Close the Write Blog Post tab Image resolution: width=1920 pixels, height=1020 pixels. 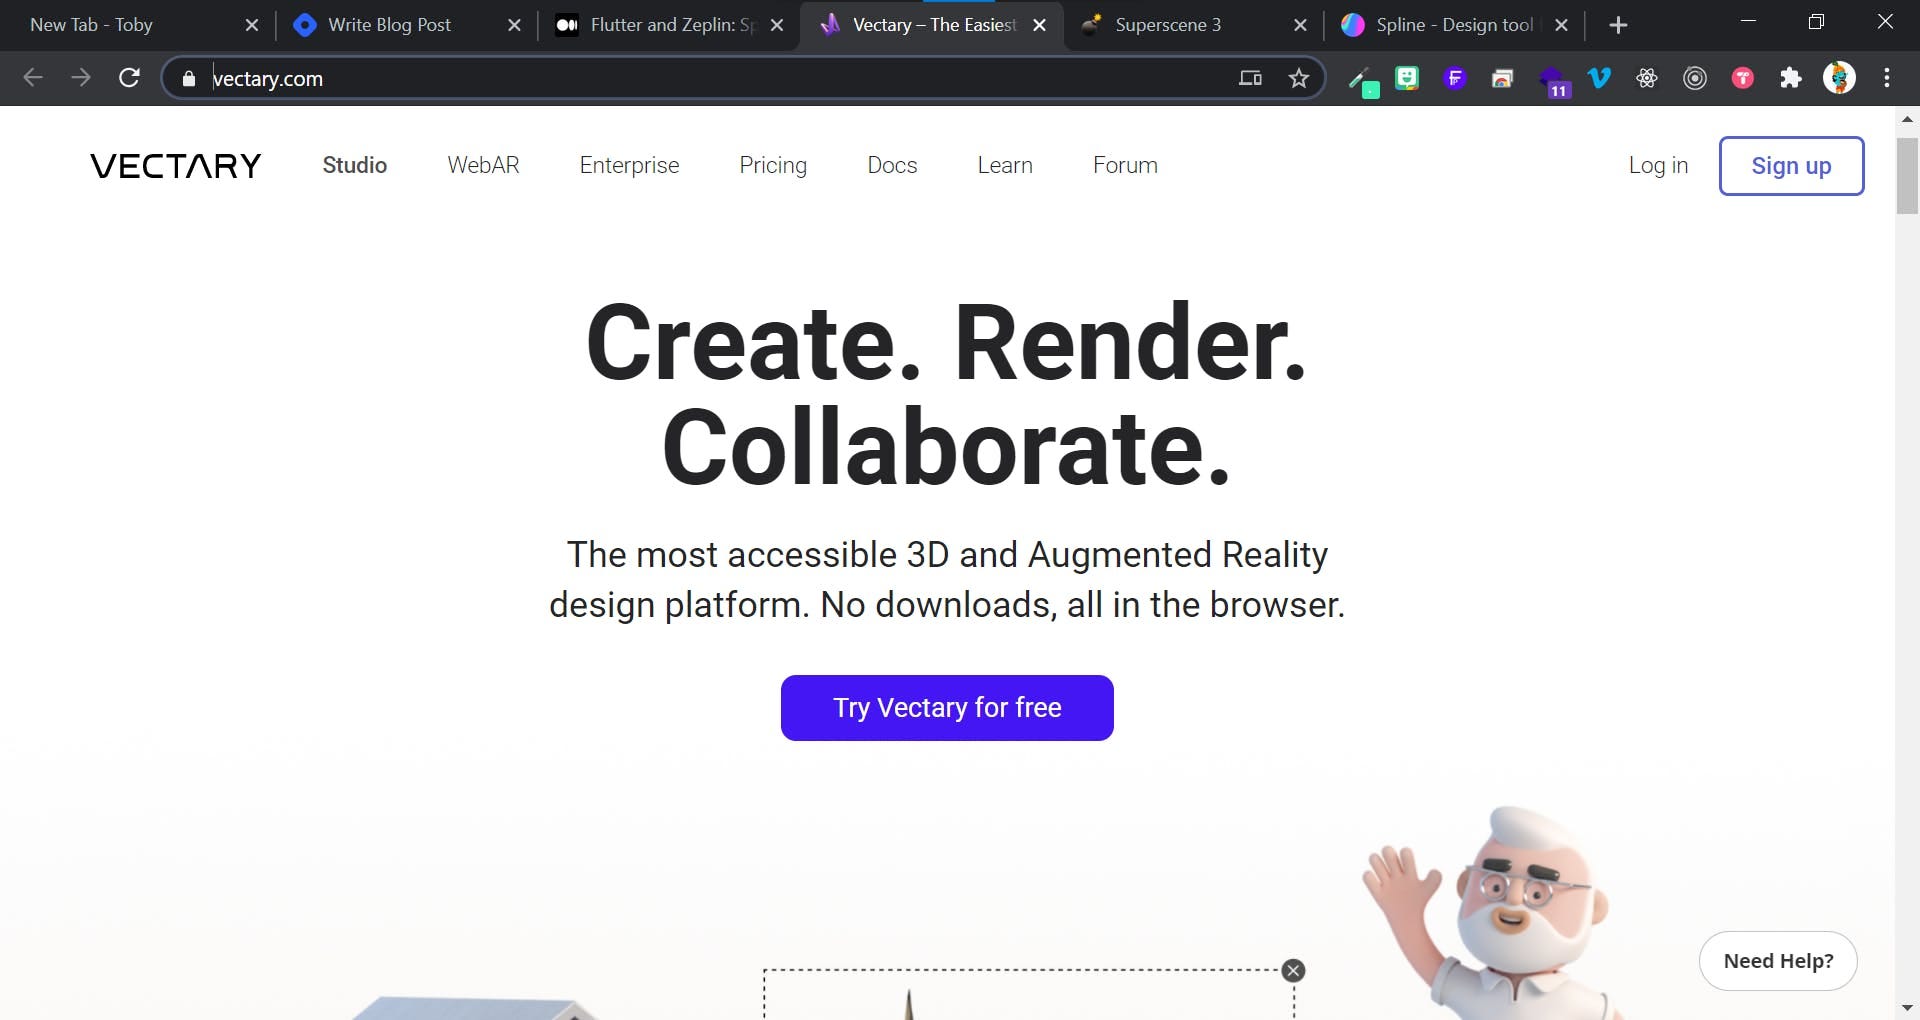pyautogui.click(x=514, y=25)
